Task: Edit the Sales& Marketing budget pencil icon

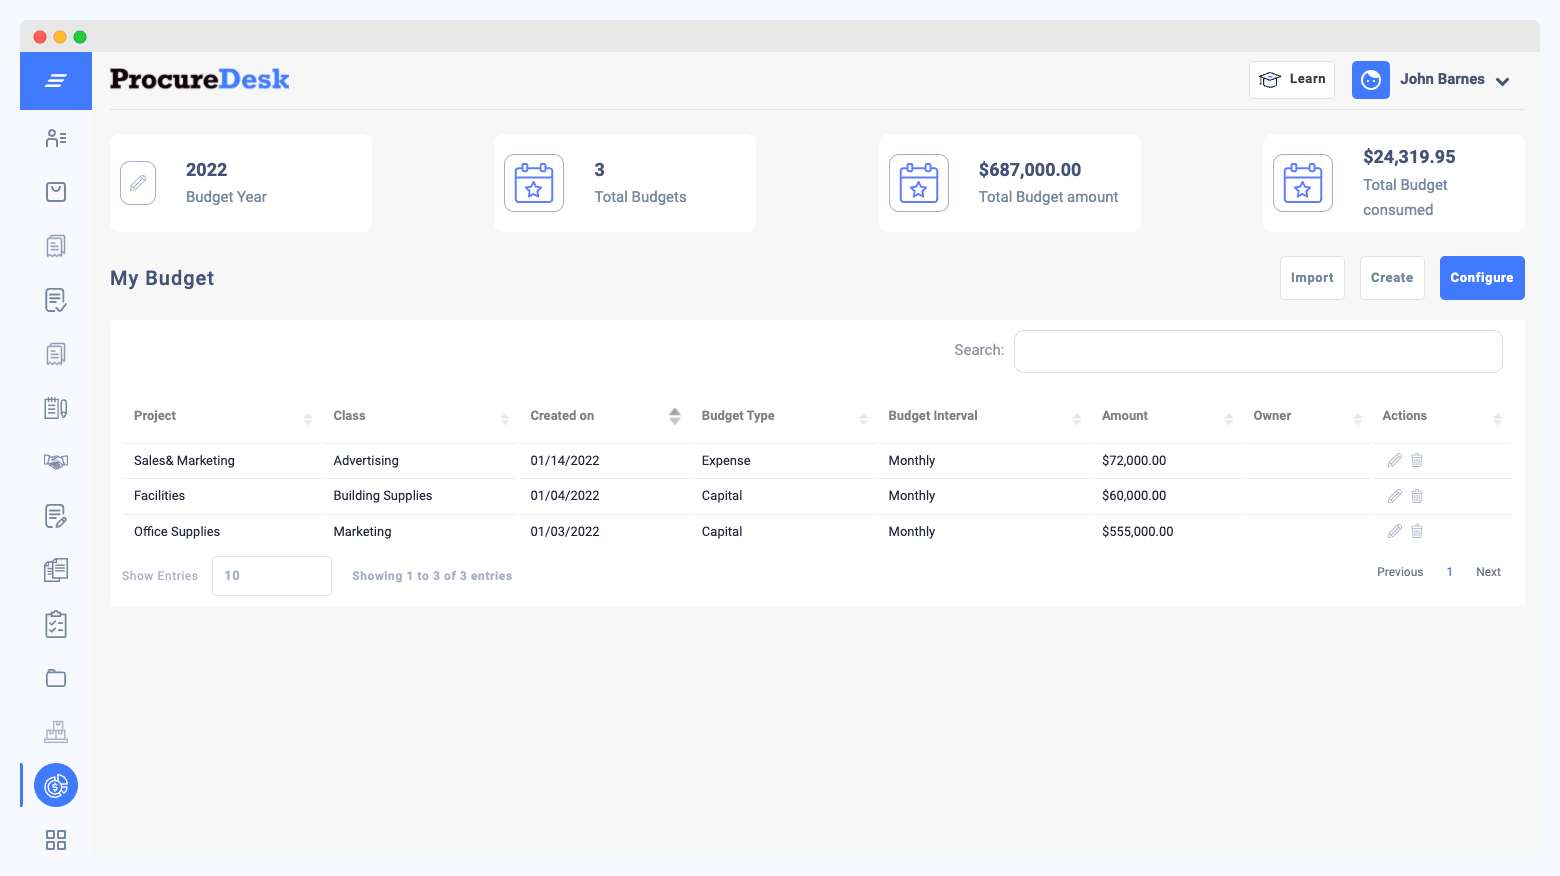Action: (1394, 460)
